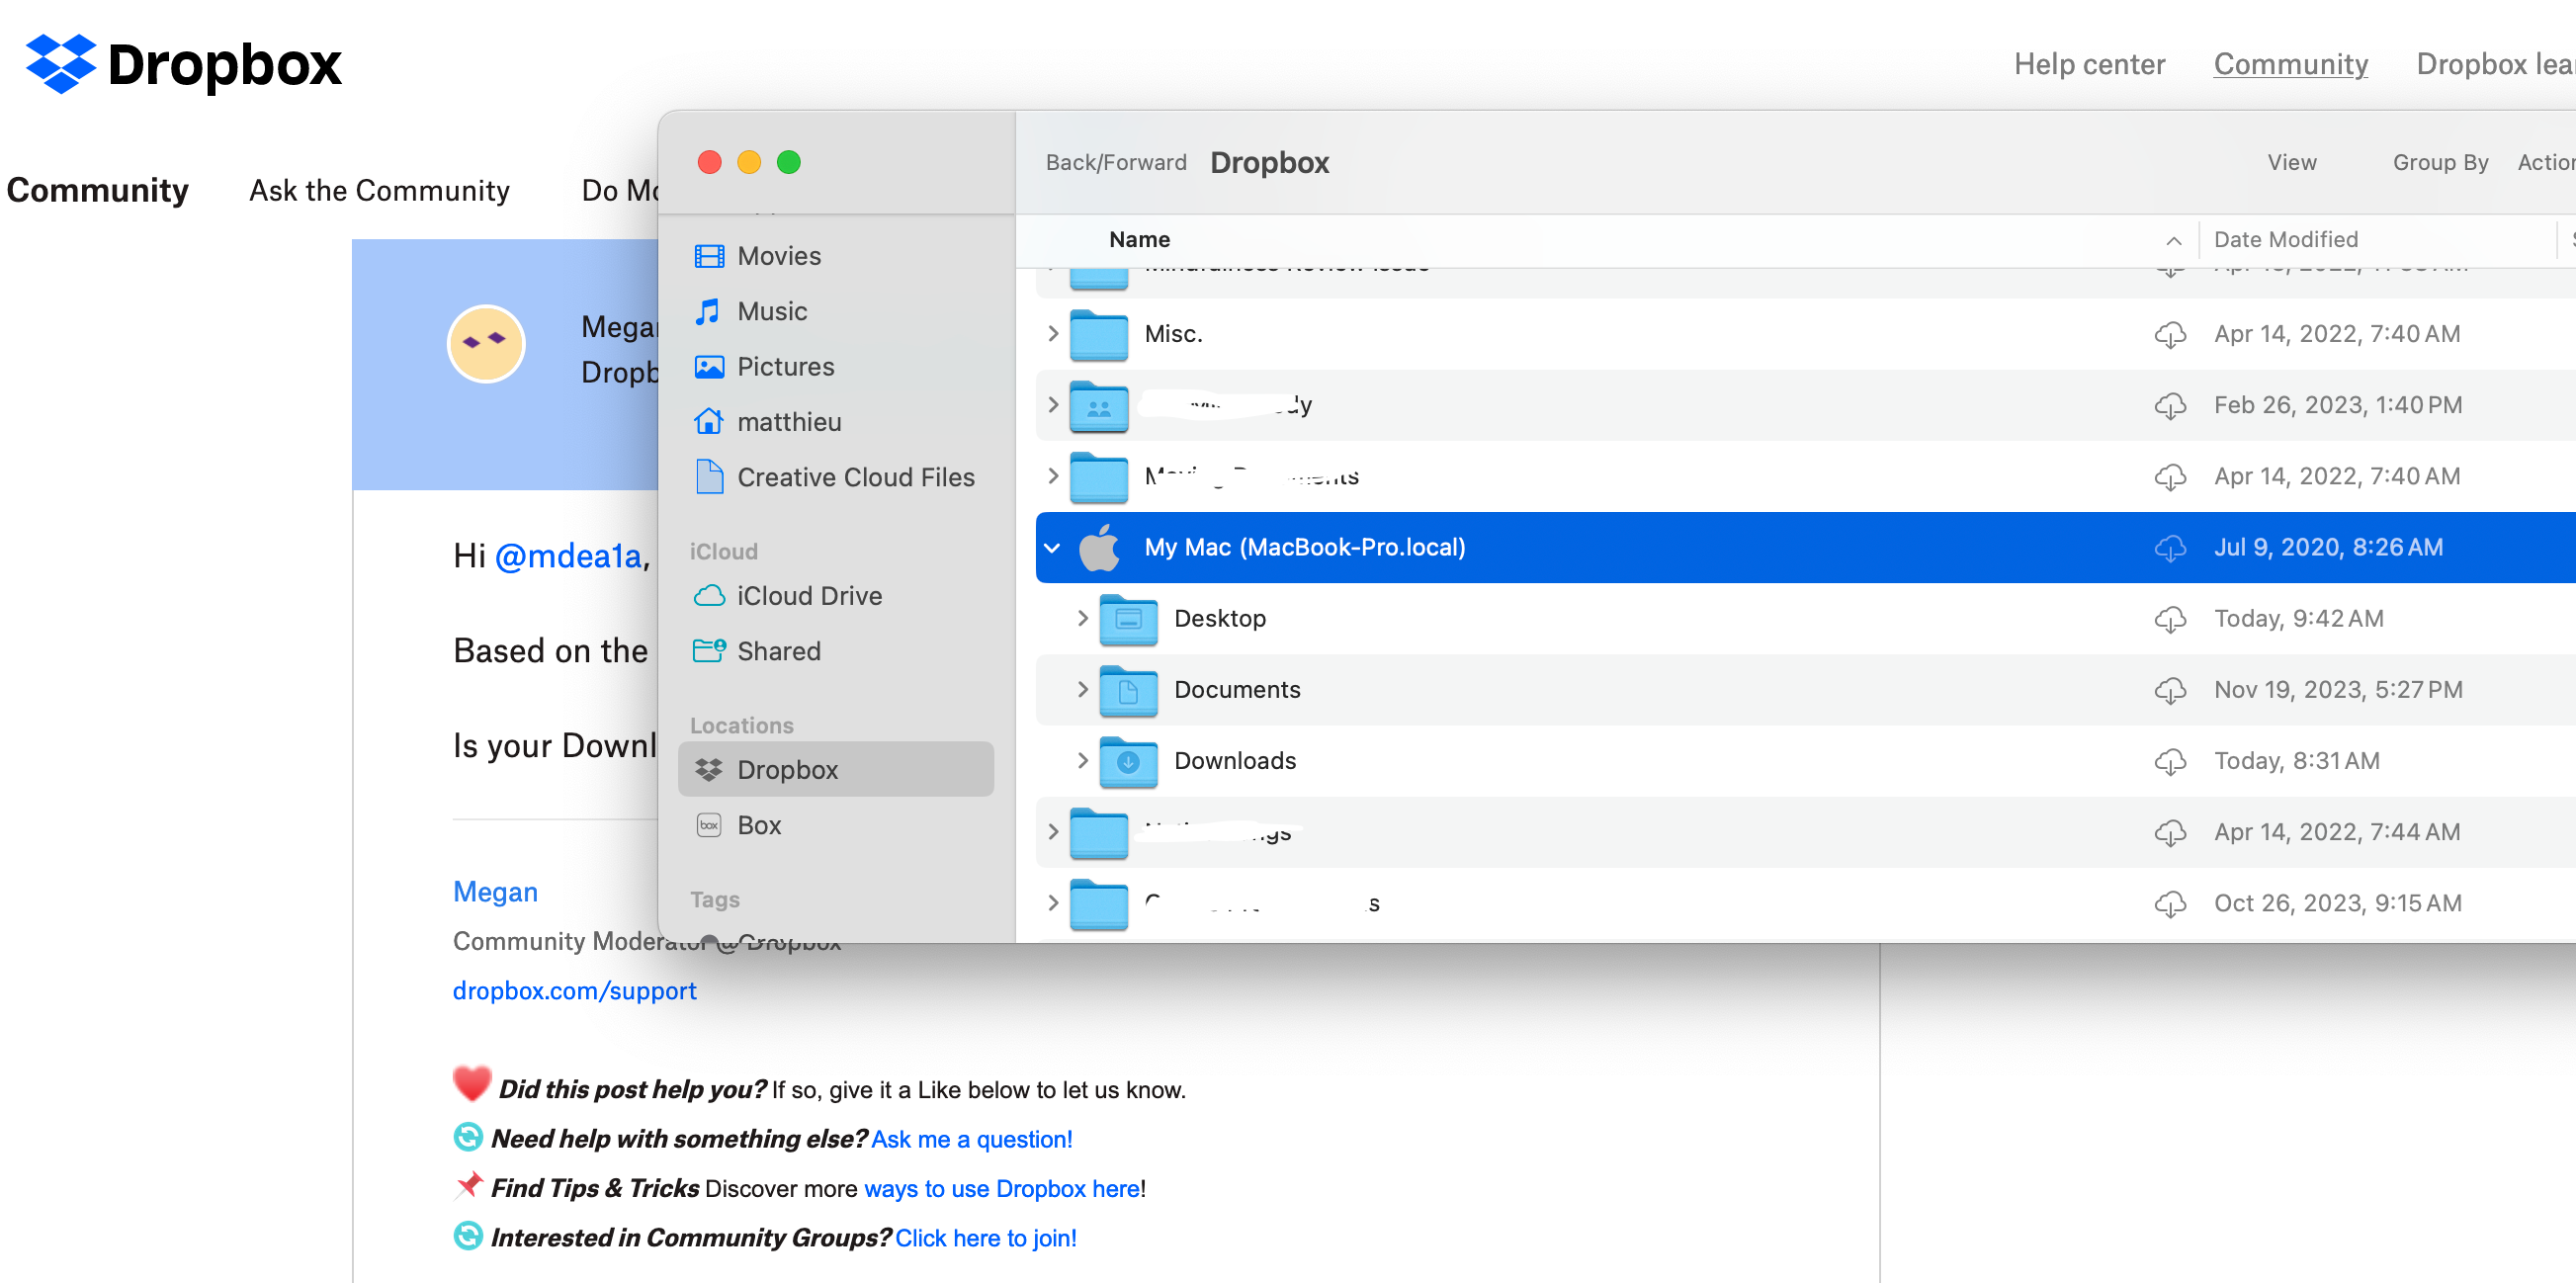Zoom the Finder window with green button
The image size is (2576, 1283).
[x=789, y=162]
